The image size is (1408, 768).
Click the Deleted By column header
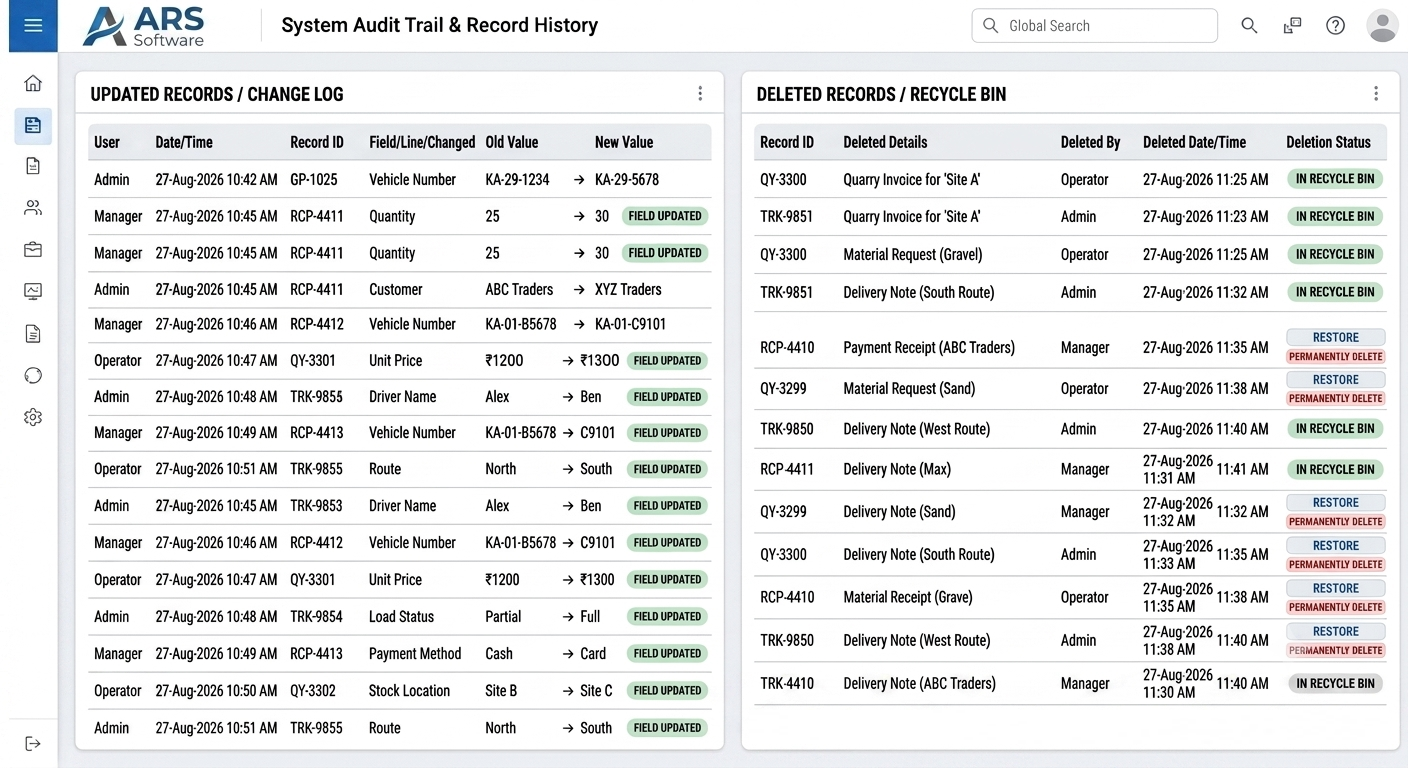(1090, 142)
